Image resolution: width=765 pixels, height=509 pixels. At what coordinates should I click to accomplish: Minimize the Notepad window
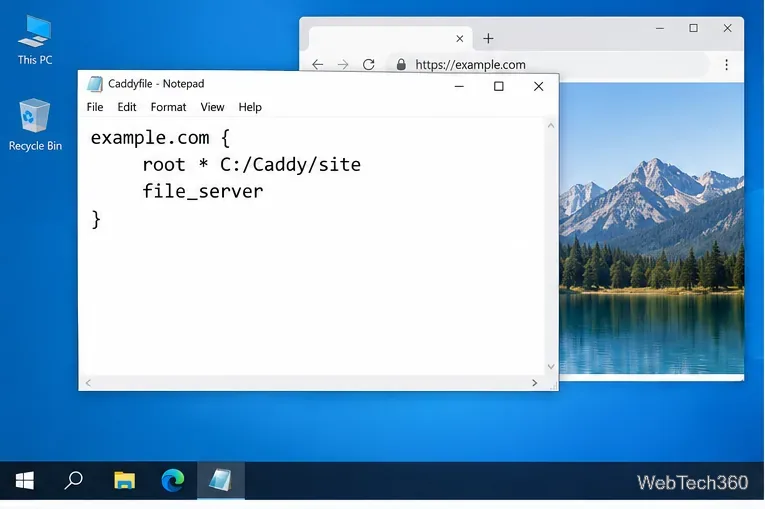[x=459, y=86]
